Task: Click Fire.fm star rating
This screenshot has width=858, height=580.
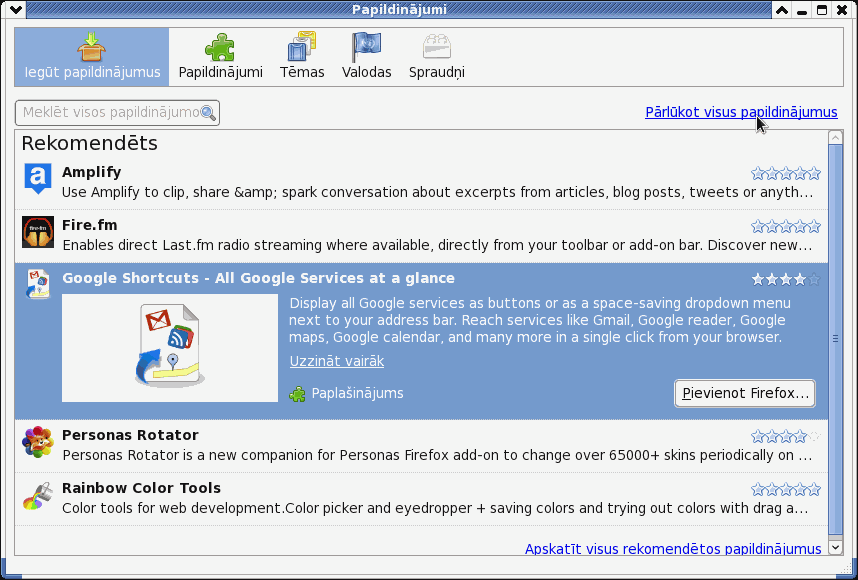Action: (x=786, y=227)
